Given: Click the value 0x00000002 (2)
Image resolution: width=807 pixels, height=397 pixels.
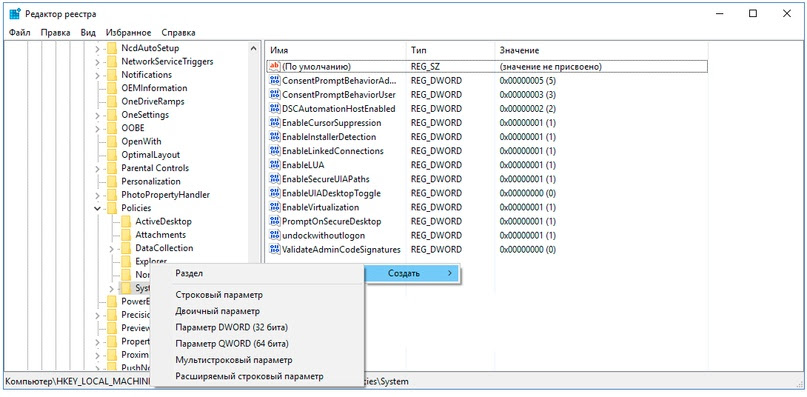Looking at the screenshot, I should (528, 109).
